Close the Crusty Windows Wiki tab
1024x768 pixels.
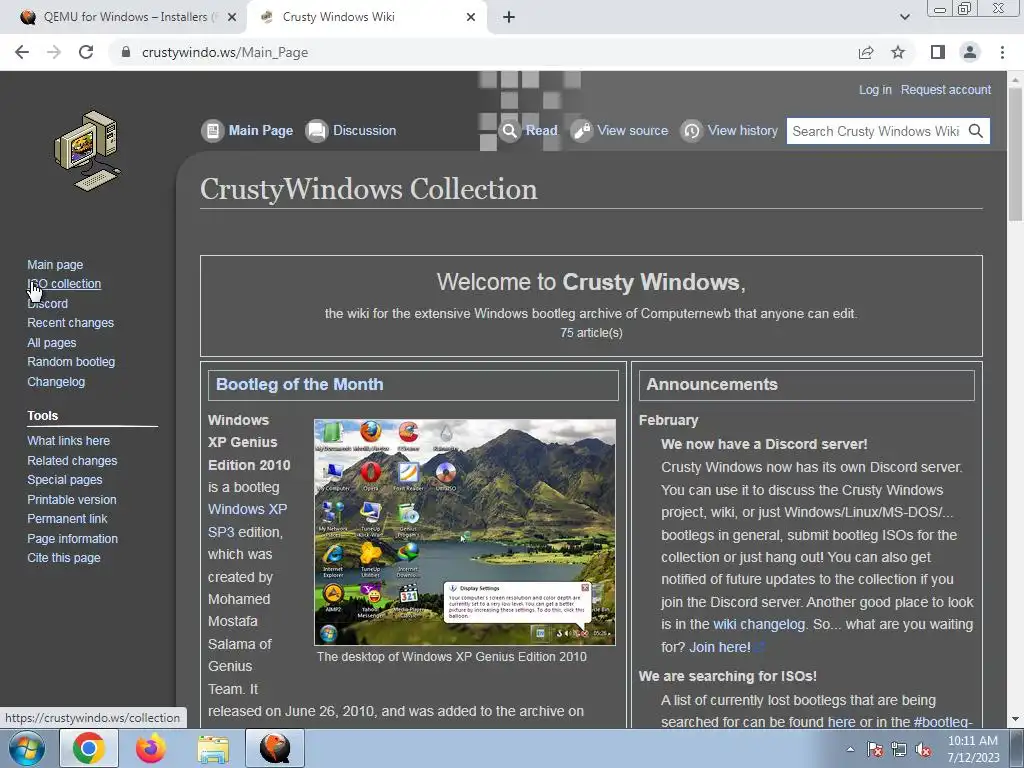[471, 17]
